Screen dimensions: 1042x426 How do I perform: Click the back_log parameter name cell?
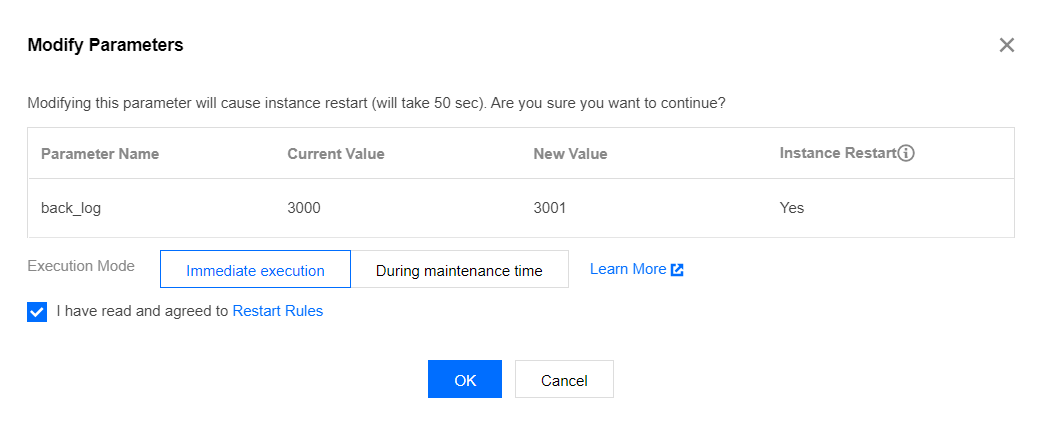coord(71,208)
